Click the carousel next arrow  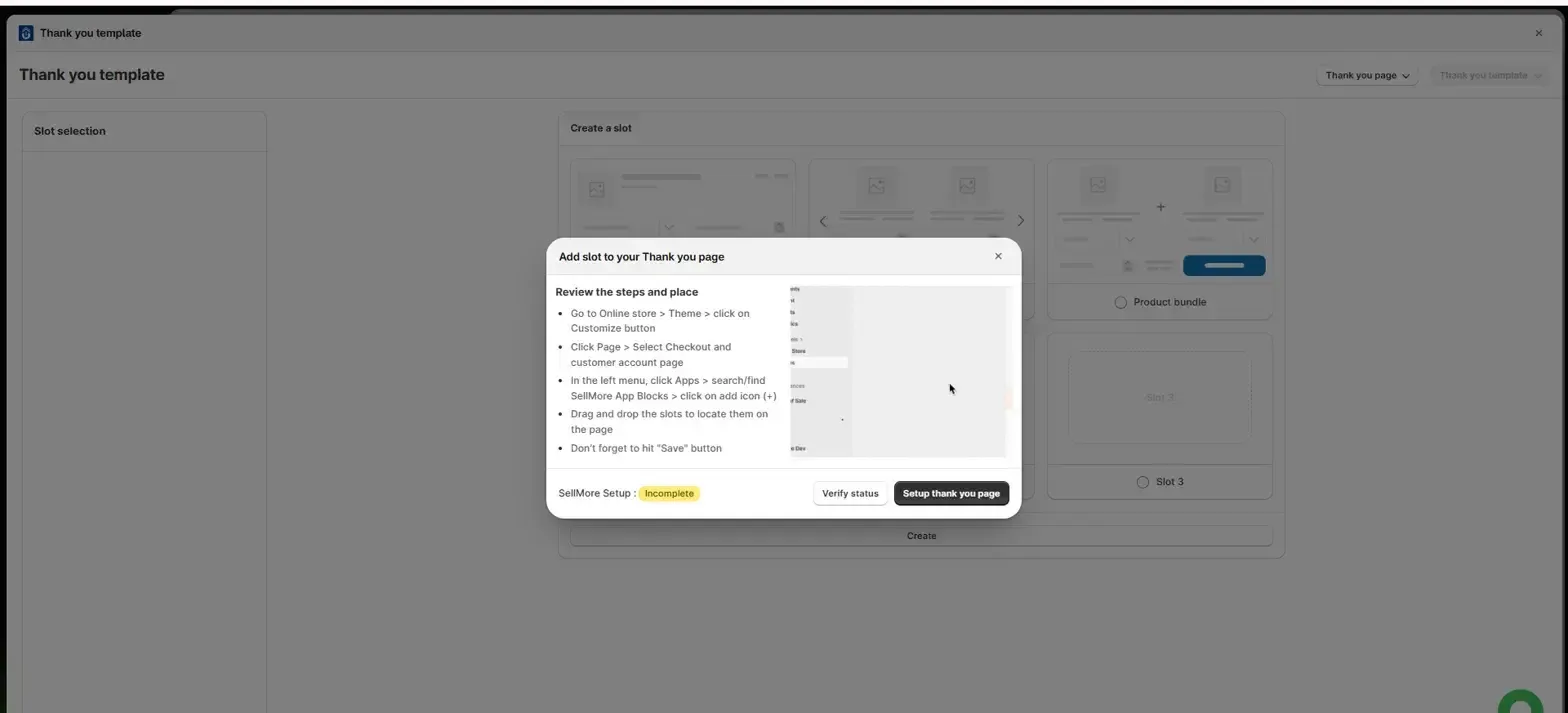[1020, 221]
